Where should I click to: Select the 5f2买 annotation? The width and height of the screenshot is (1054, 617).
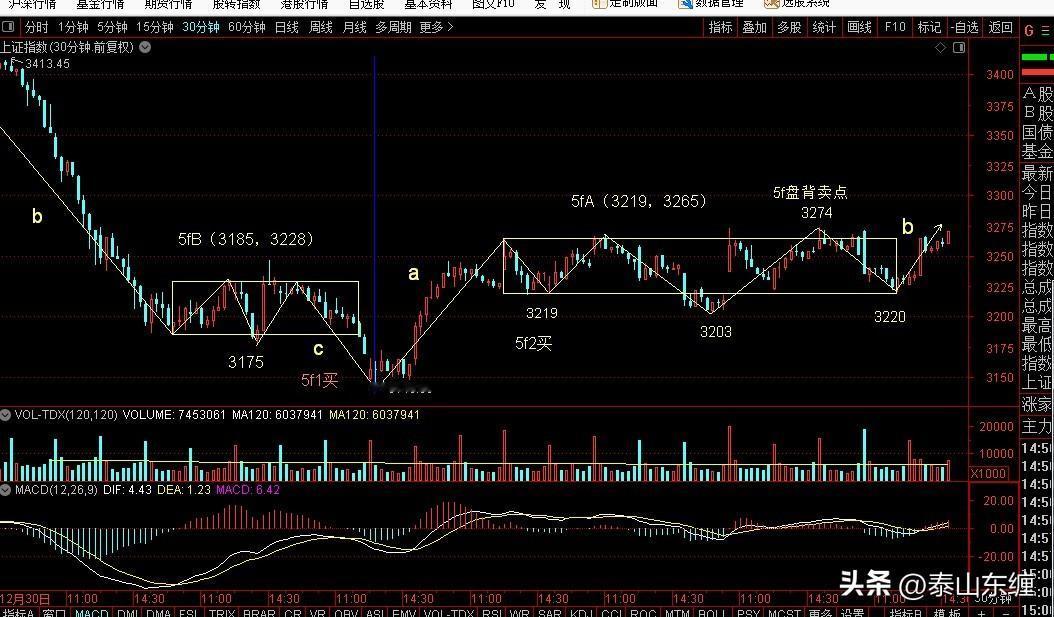coord(534,343)
